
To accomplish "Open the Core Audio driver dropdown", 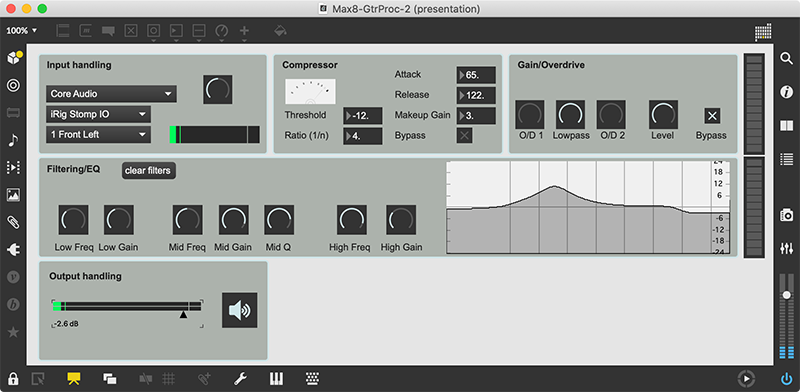I will 111,94.
